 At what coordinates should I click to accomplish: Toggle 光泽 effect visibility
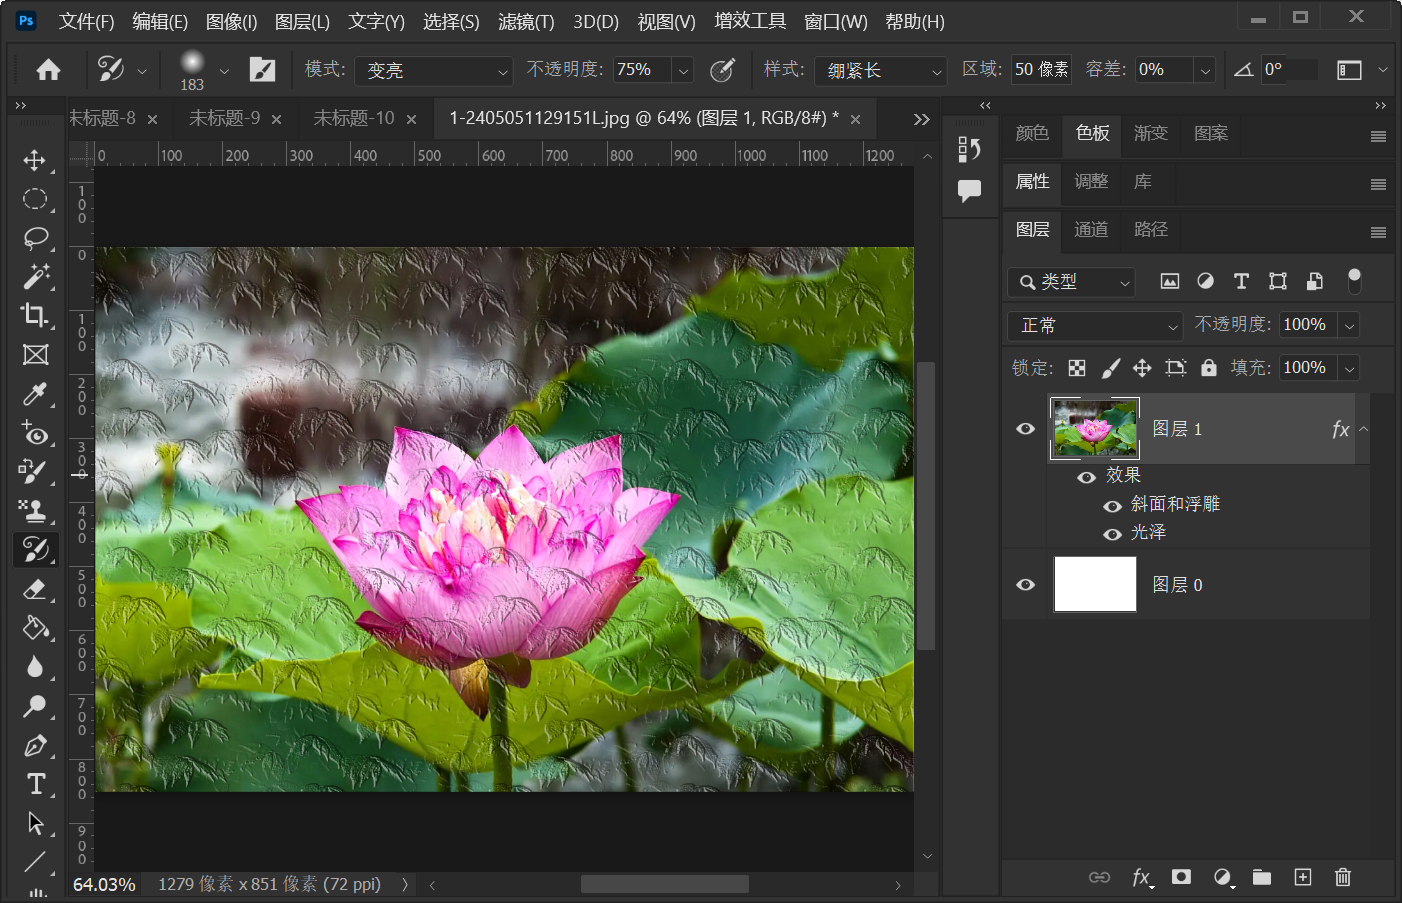click(1112, 534)
